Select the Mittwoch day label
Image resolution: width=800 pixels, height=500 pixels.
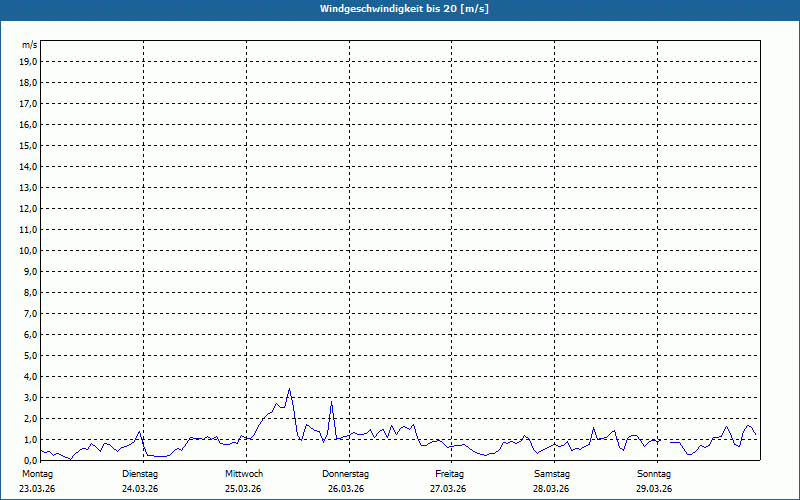(x=244, y=473)
